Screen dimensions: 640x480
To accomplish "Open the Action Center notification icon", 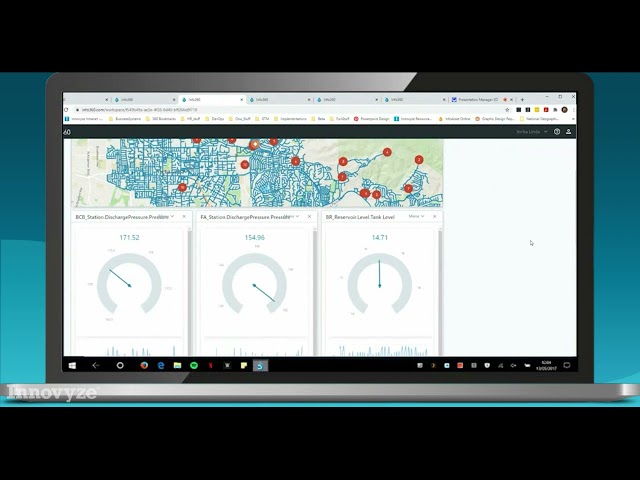I will (567, 365).
